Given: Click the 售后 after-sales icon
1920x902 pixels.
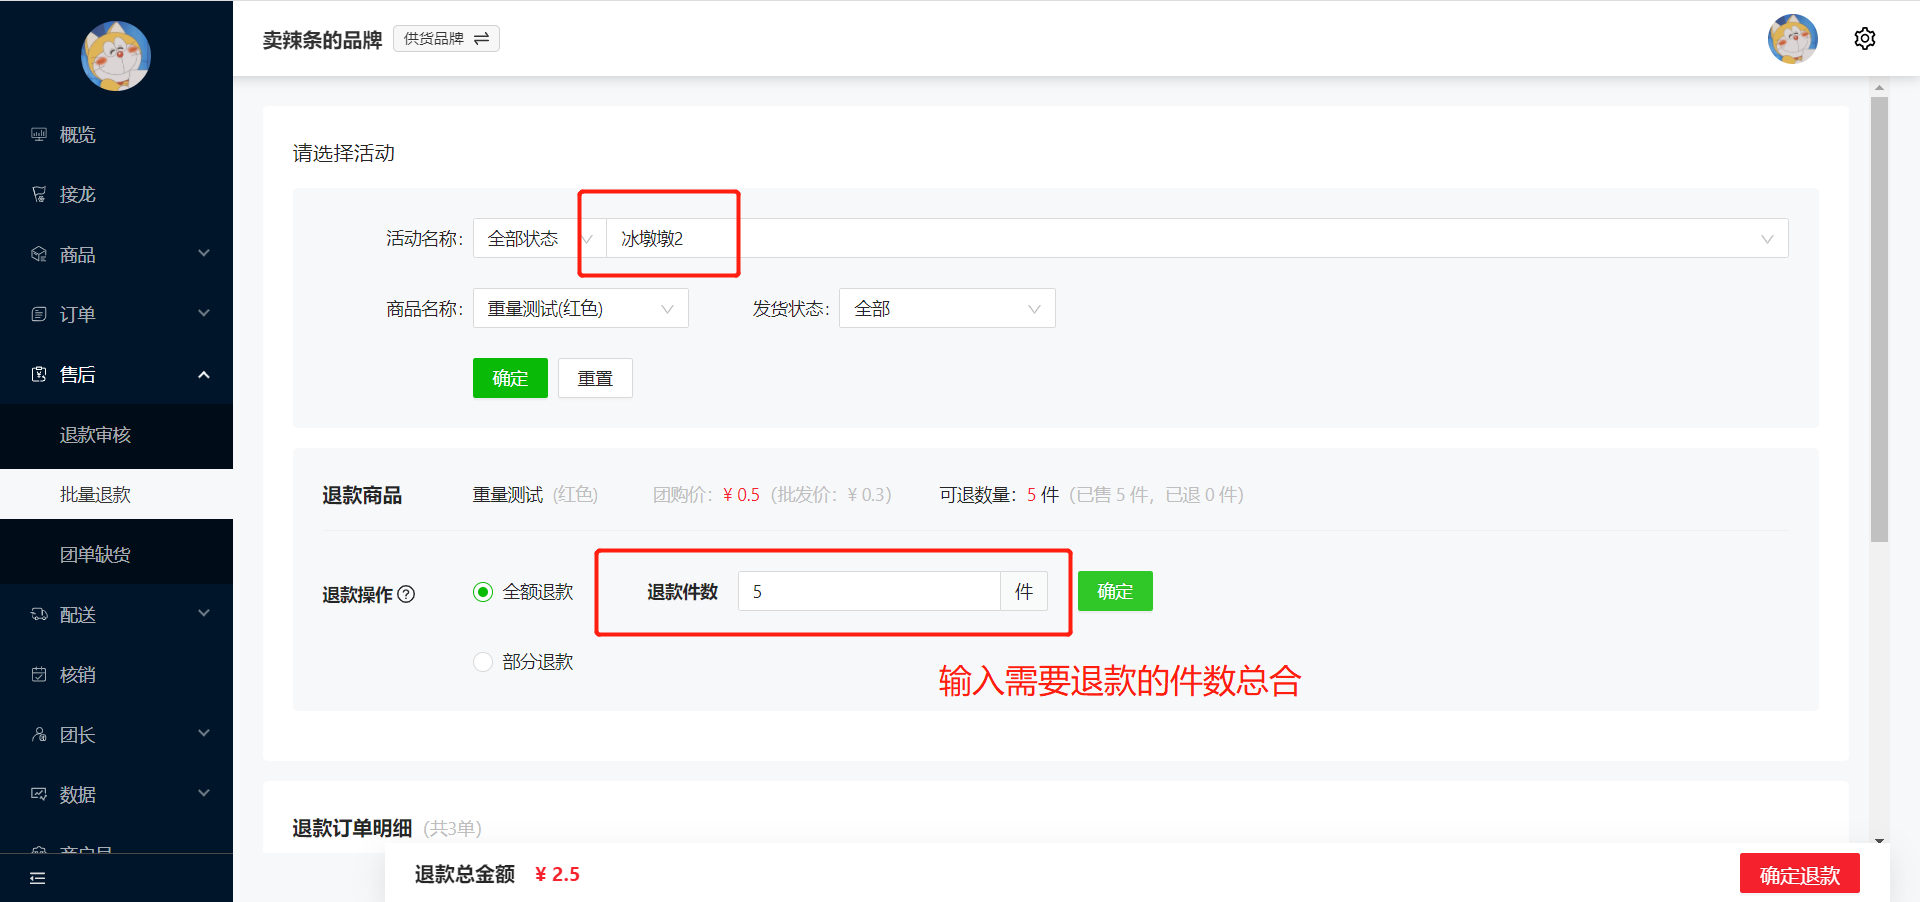Looking at the screenshot, I should (x=39, y=374).
